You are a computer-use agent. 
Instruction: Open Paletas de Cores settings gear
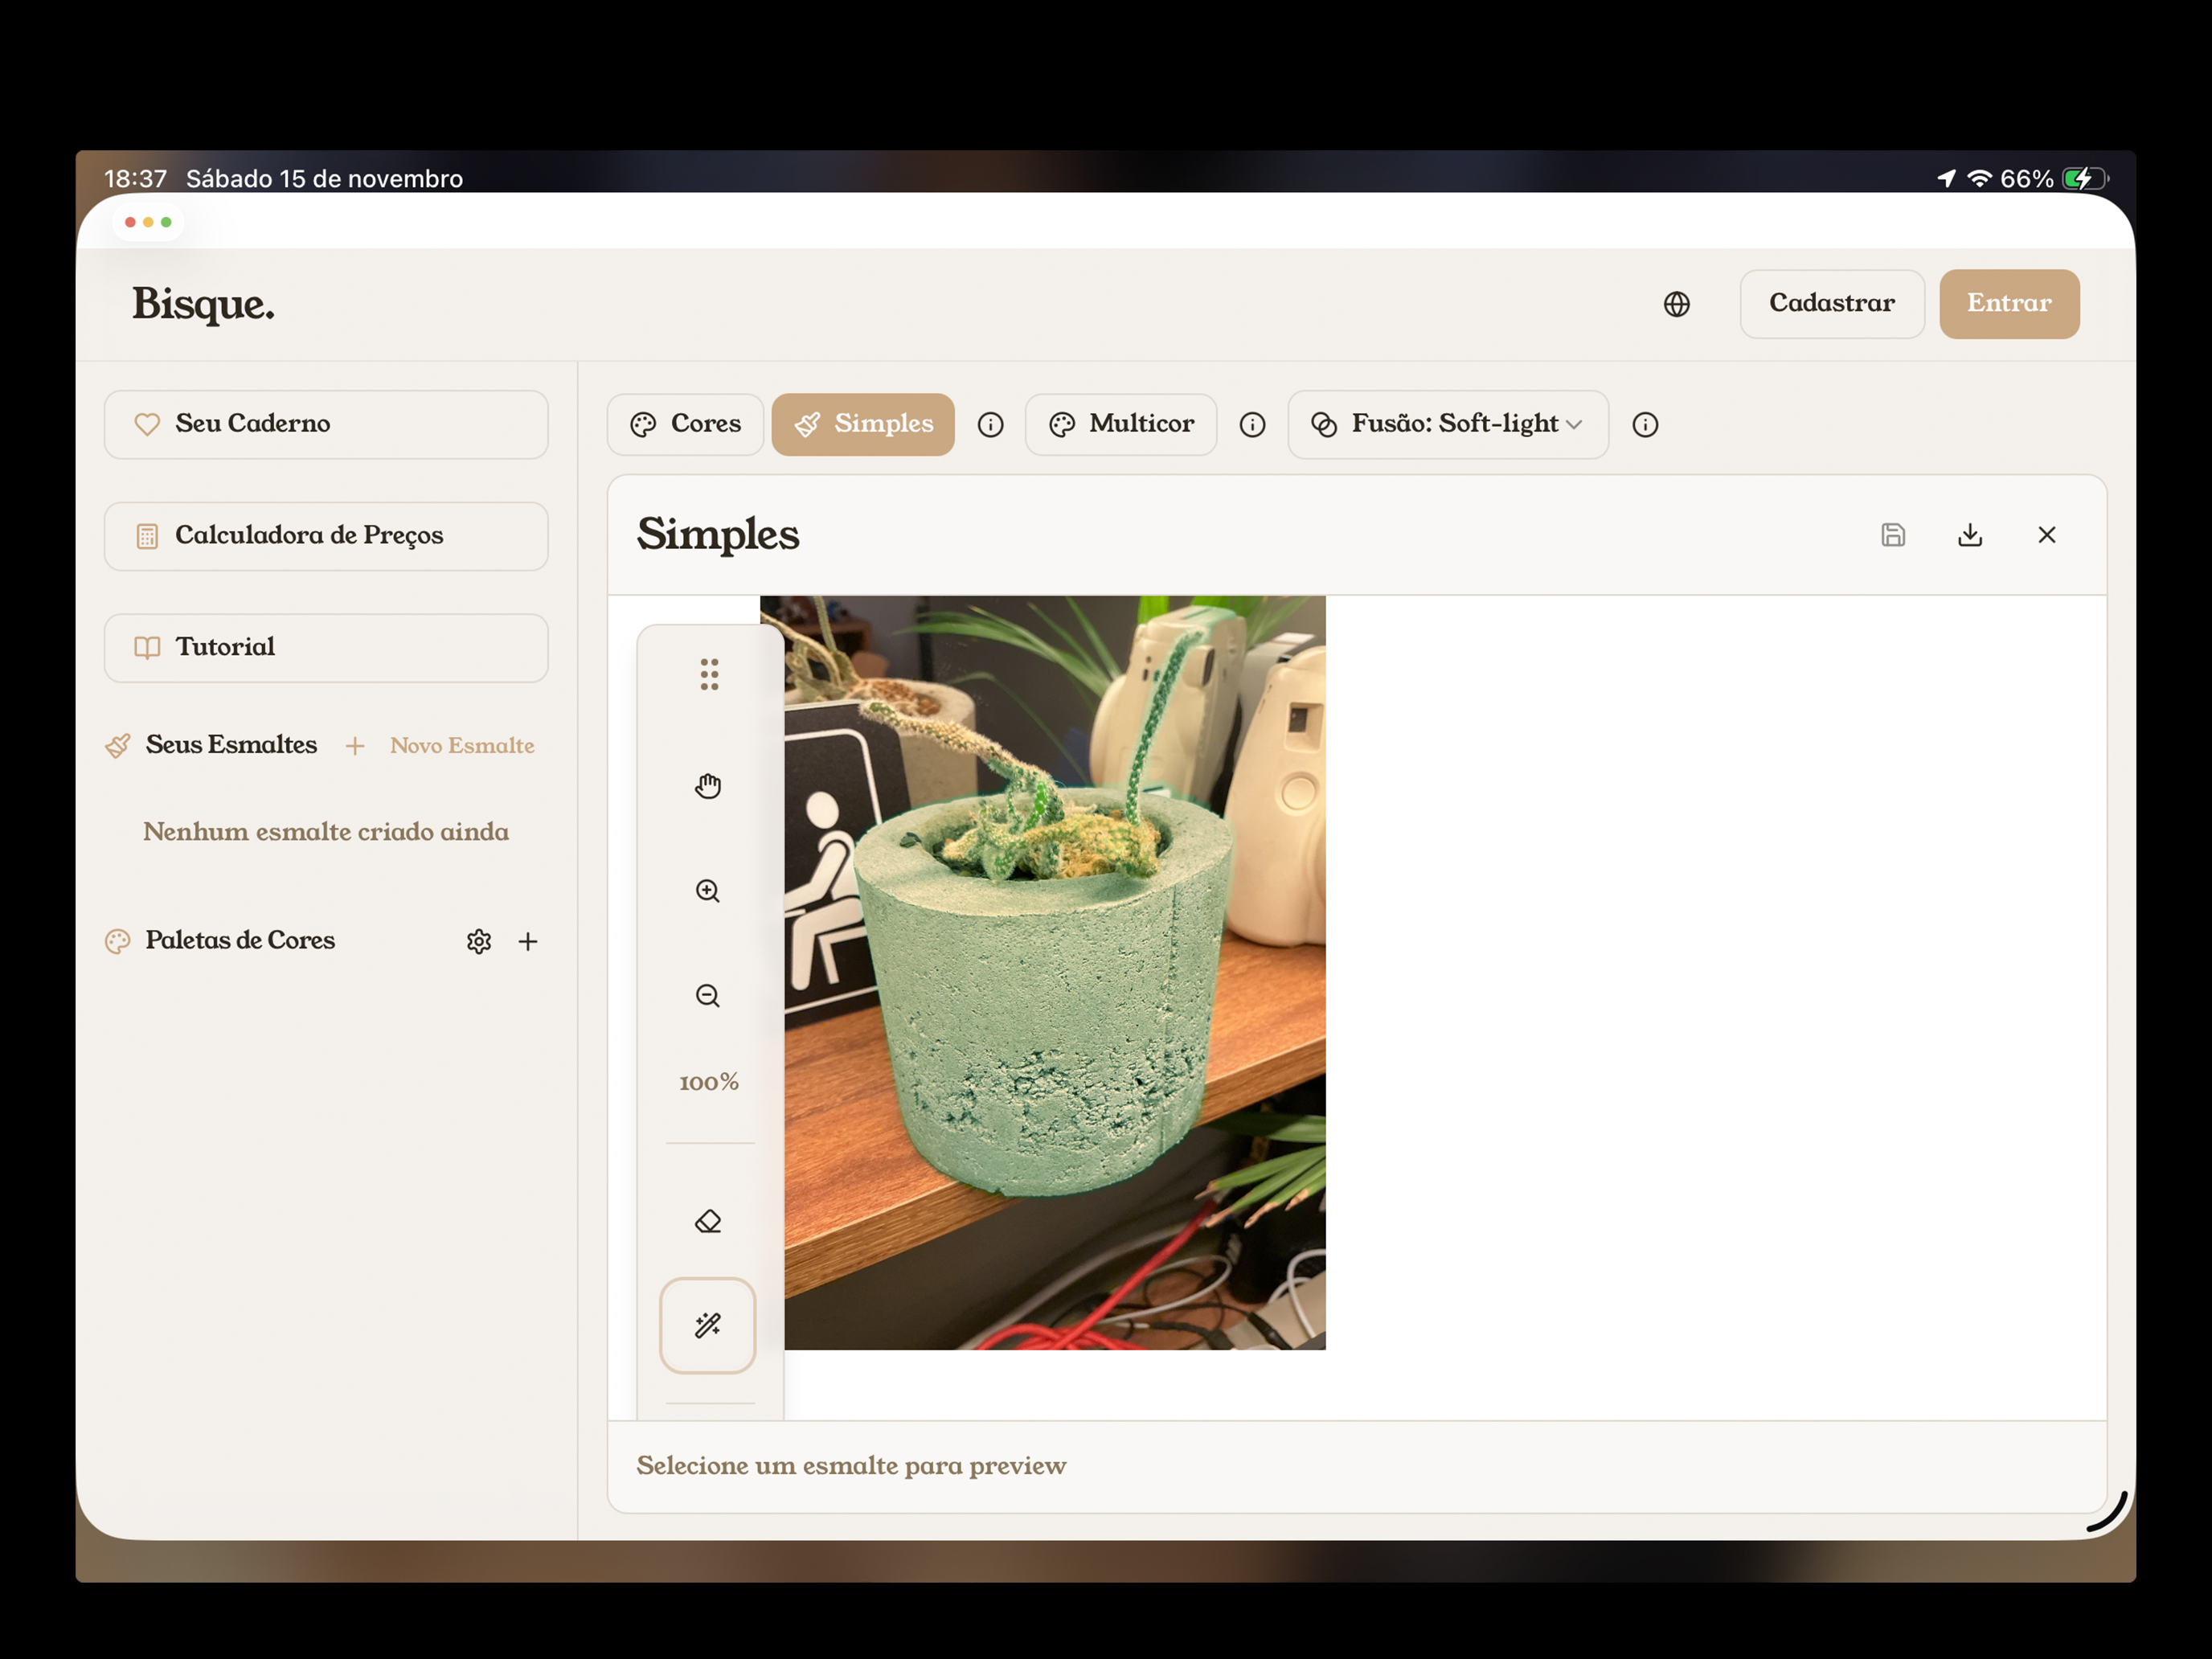tap(479, 941)
